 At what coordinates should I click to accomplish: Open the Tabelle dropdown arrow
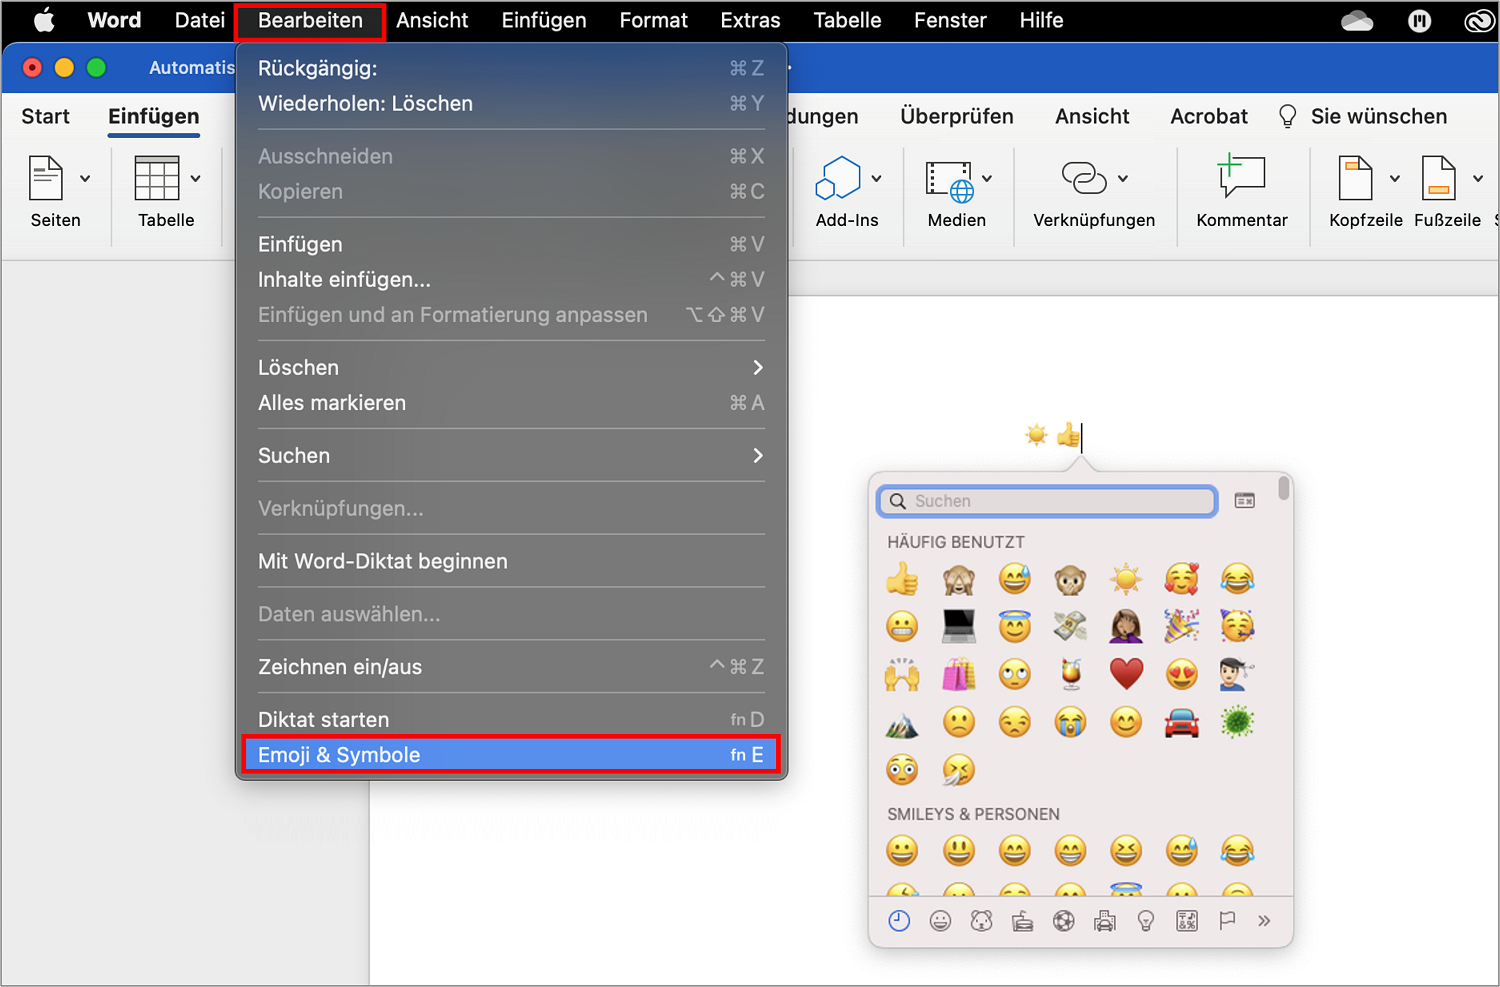point(195,178)
